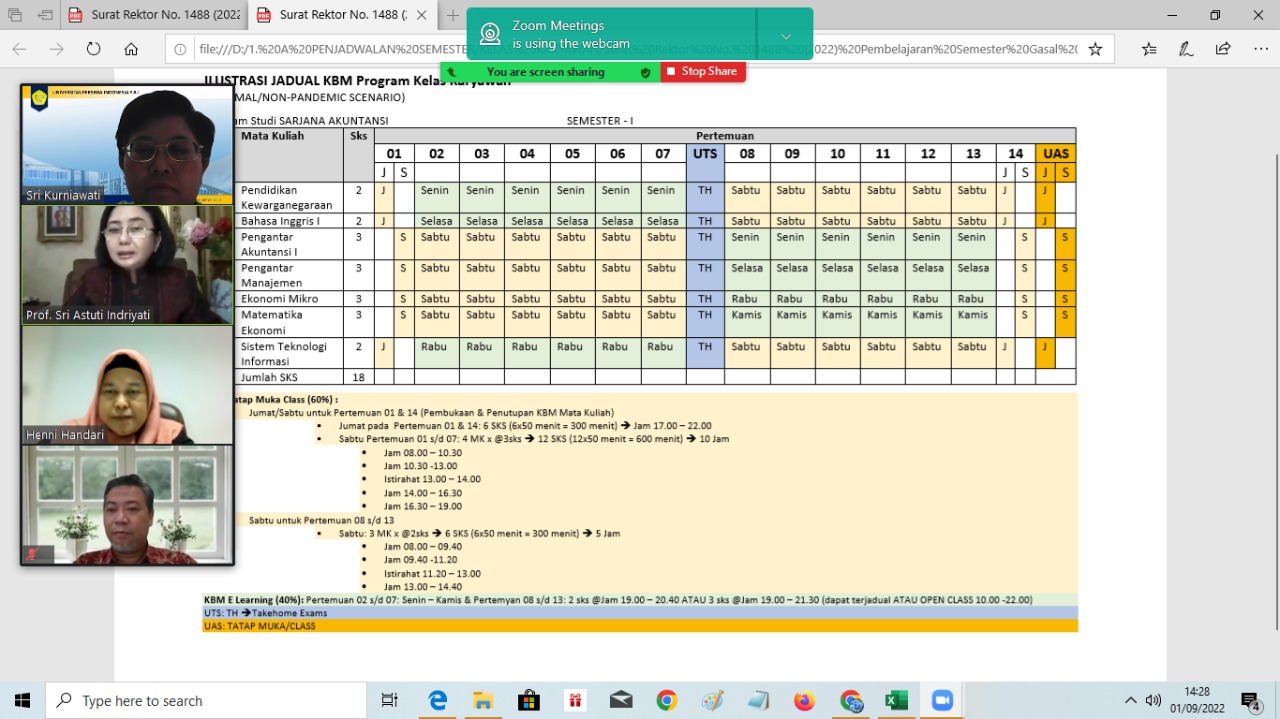Viewport: 1280px width, 719px height.
Task: Open the Windows Start menu
Action: pos(22,700)
